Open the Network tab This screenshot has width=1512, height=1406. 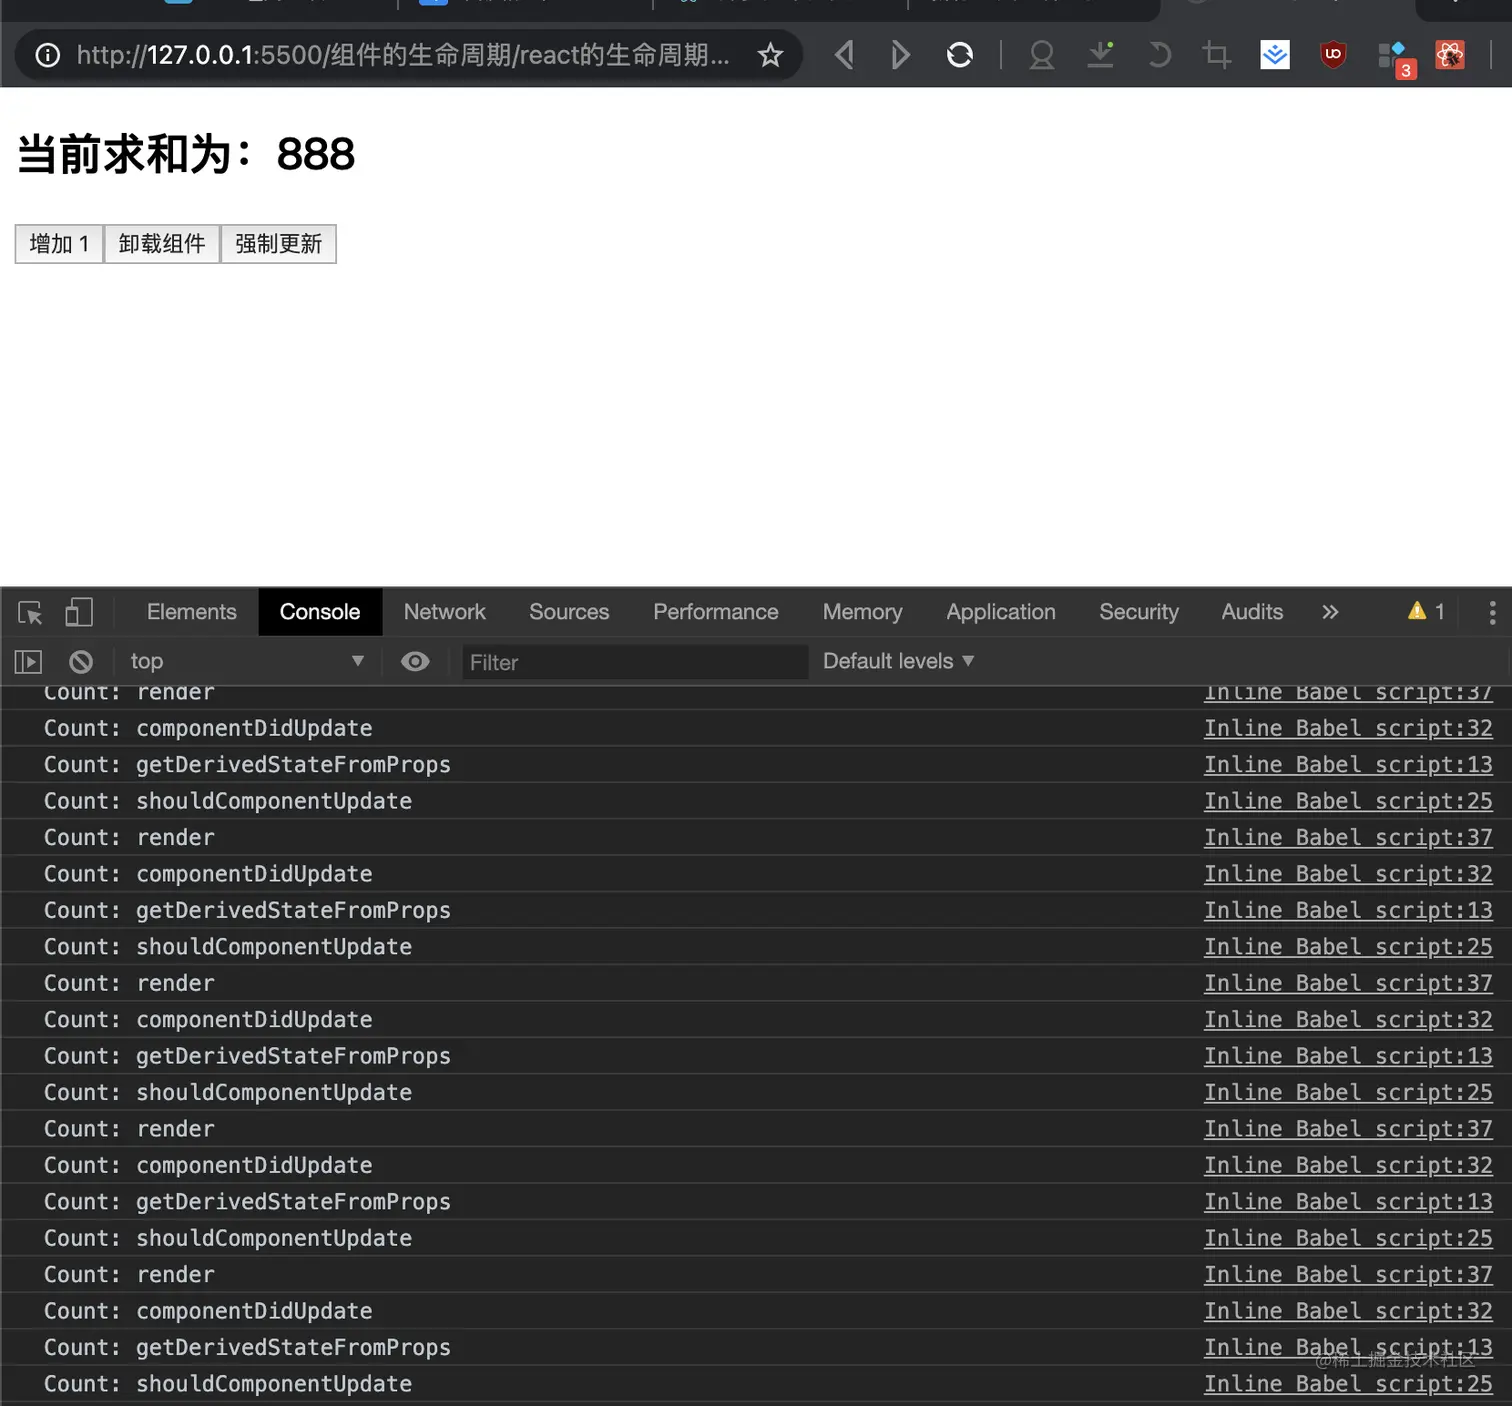(445, 612)
